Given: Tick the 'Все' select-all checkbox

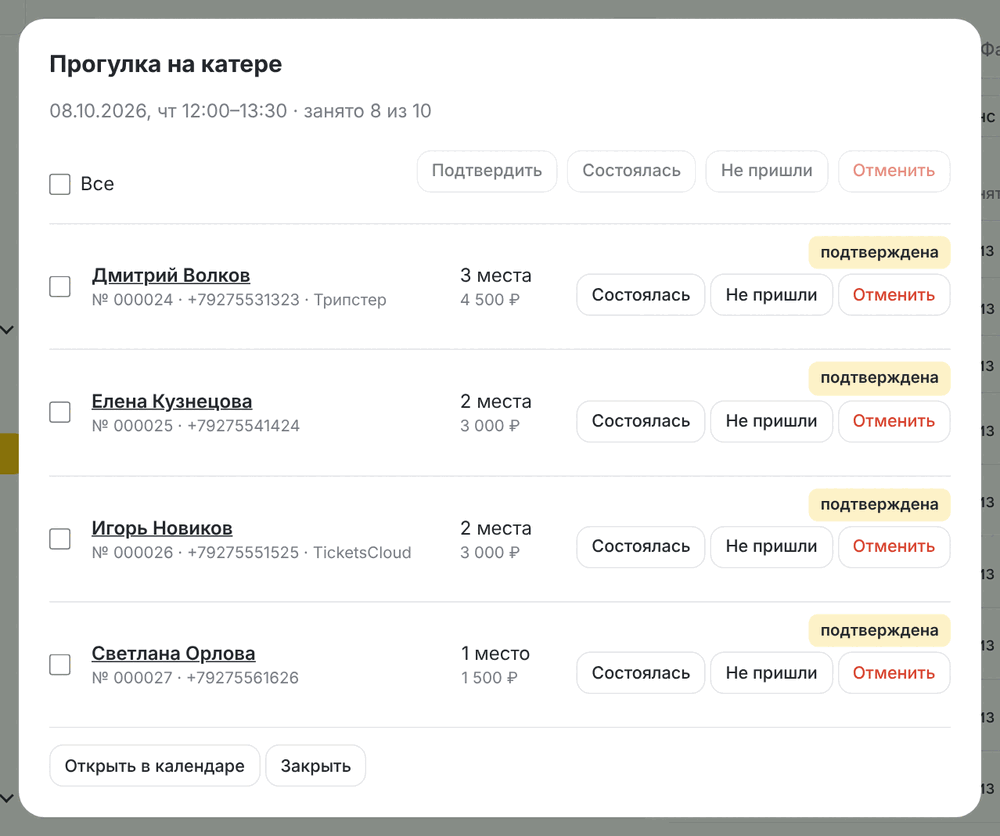Looking at the screenshot, I should click(x=60, y=184).
